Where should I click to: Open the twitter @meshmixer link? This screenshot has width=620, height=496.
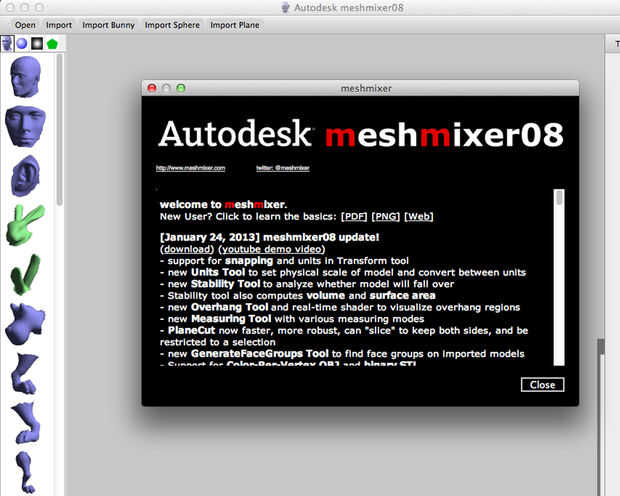click(x=283, y=168)
